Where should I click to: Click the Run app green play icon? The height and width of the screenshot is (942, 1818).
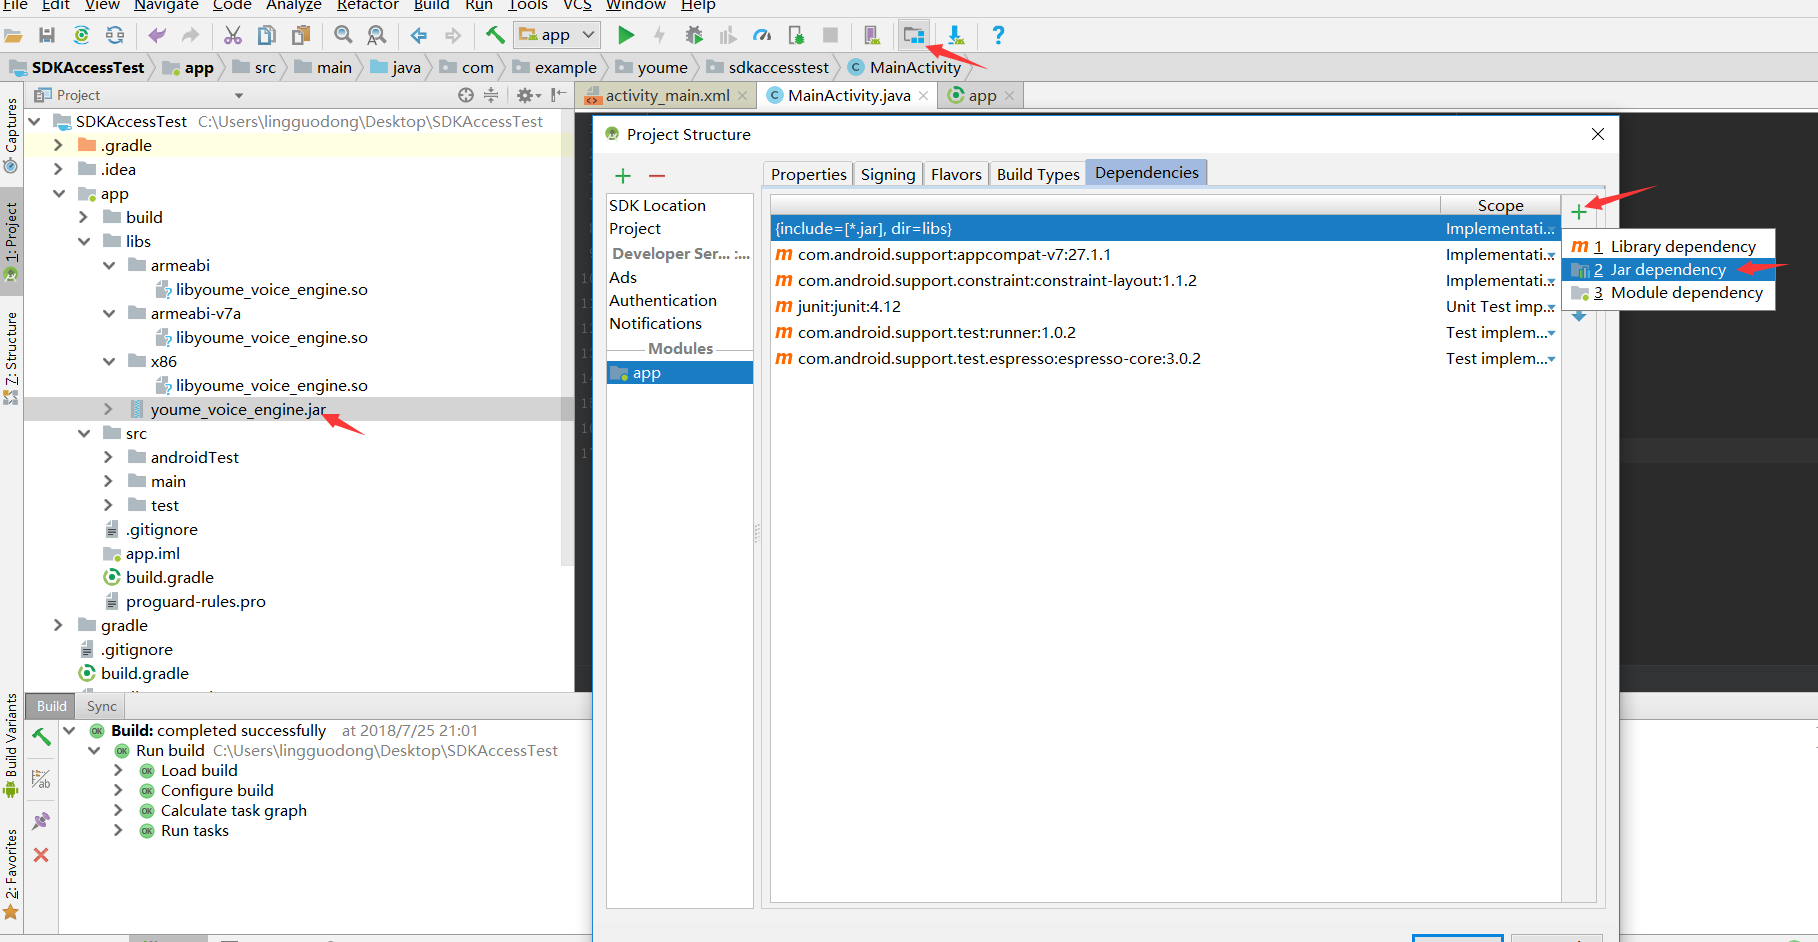(626, 36)
